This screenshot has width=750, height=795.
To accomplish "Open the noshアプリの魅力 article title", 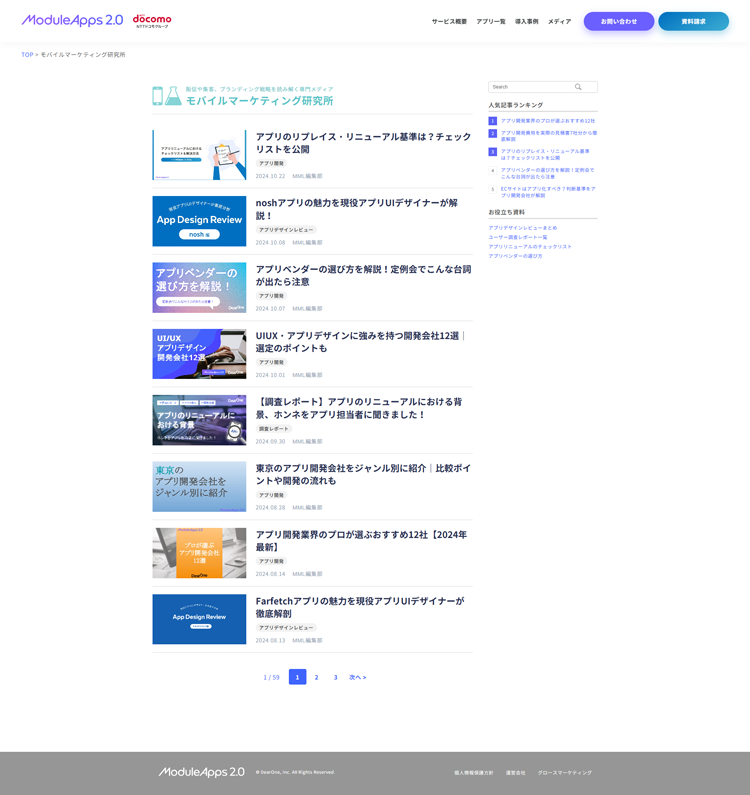I will click(x=356, y=209).
